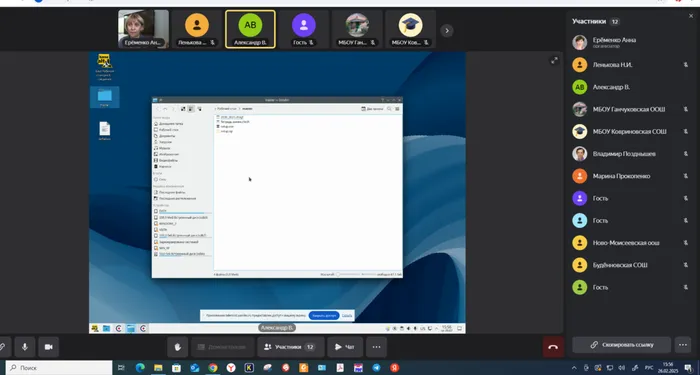Viewport: 700px width, 375px height.
Task: Select the МБОУ Ков... participant tile
Action: point(410,29)
